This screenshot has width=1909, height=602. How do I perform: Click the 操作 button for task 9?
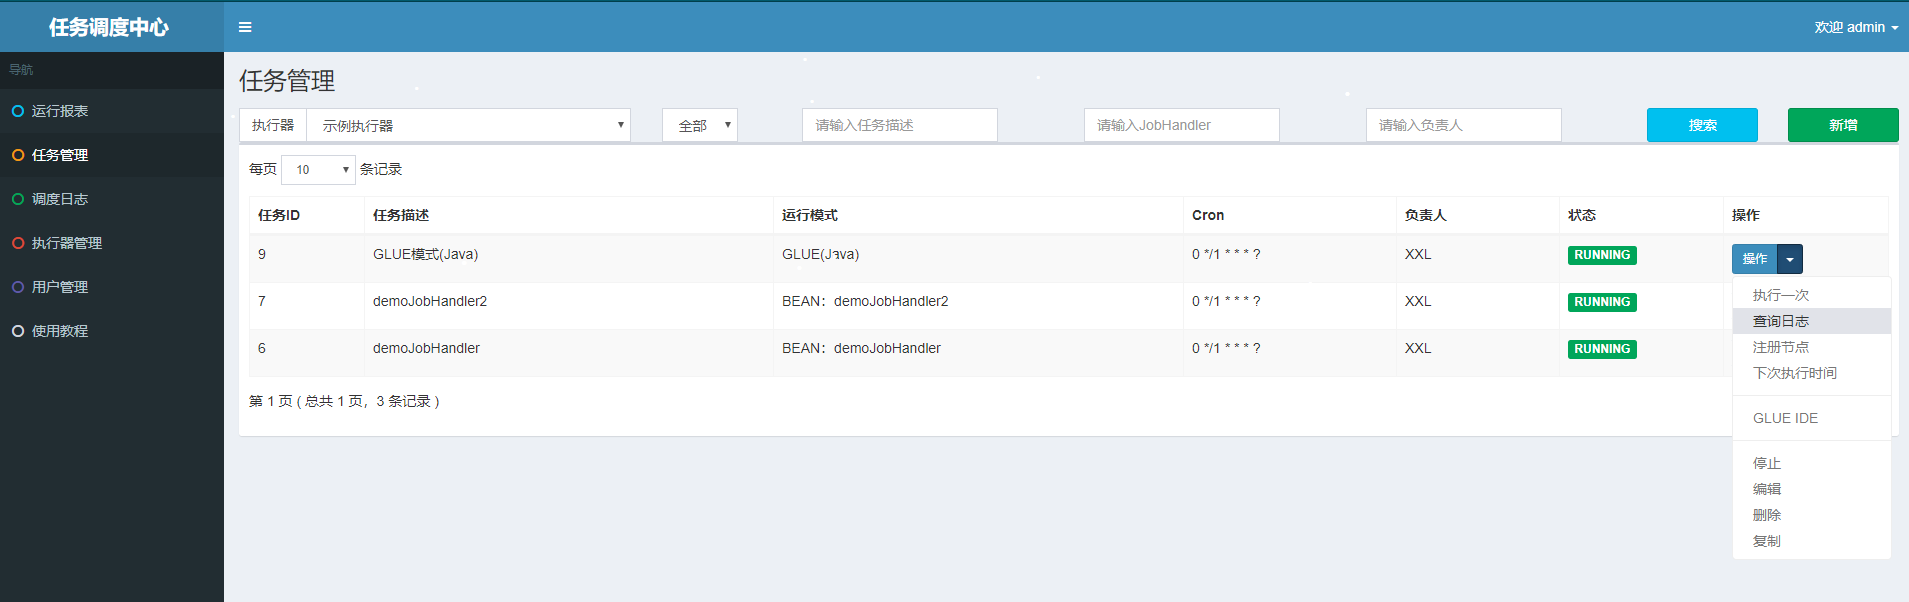point(1755,259)
